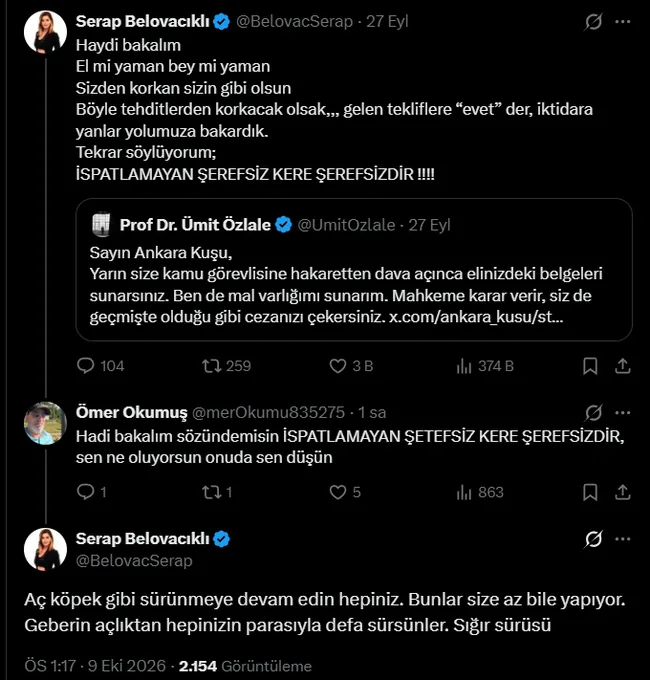The width and height of the screenshot is (650, 680).
Task: Like the first tweet with 3 B likes
Action: pos(338,366)
